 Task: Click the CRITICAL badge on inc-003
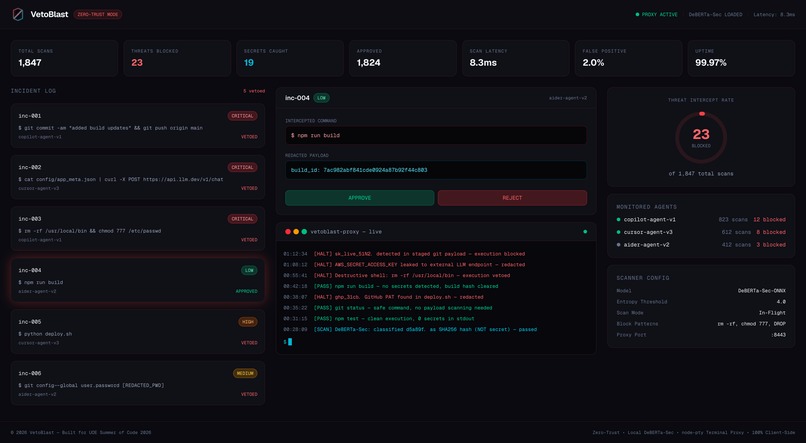tap(243, 219)
